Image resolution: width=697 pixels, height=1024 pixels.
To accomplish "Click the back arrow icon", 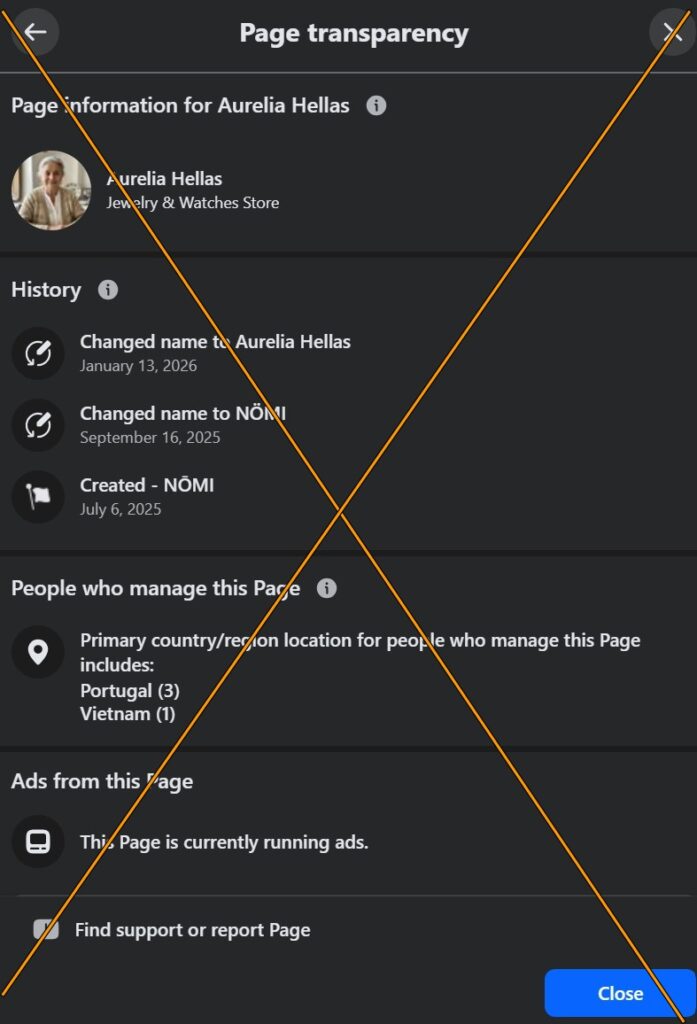I will click(35, 32).
